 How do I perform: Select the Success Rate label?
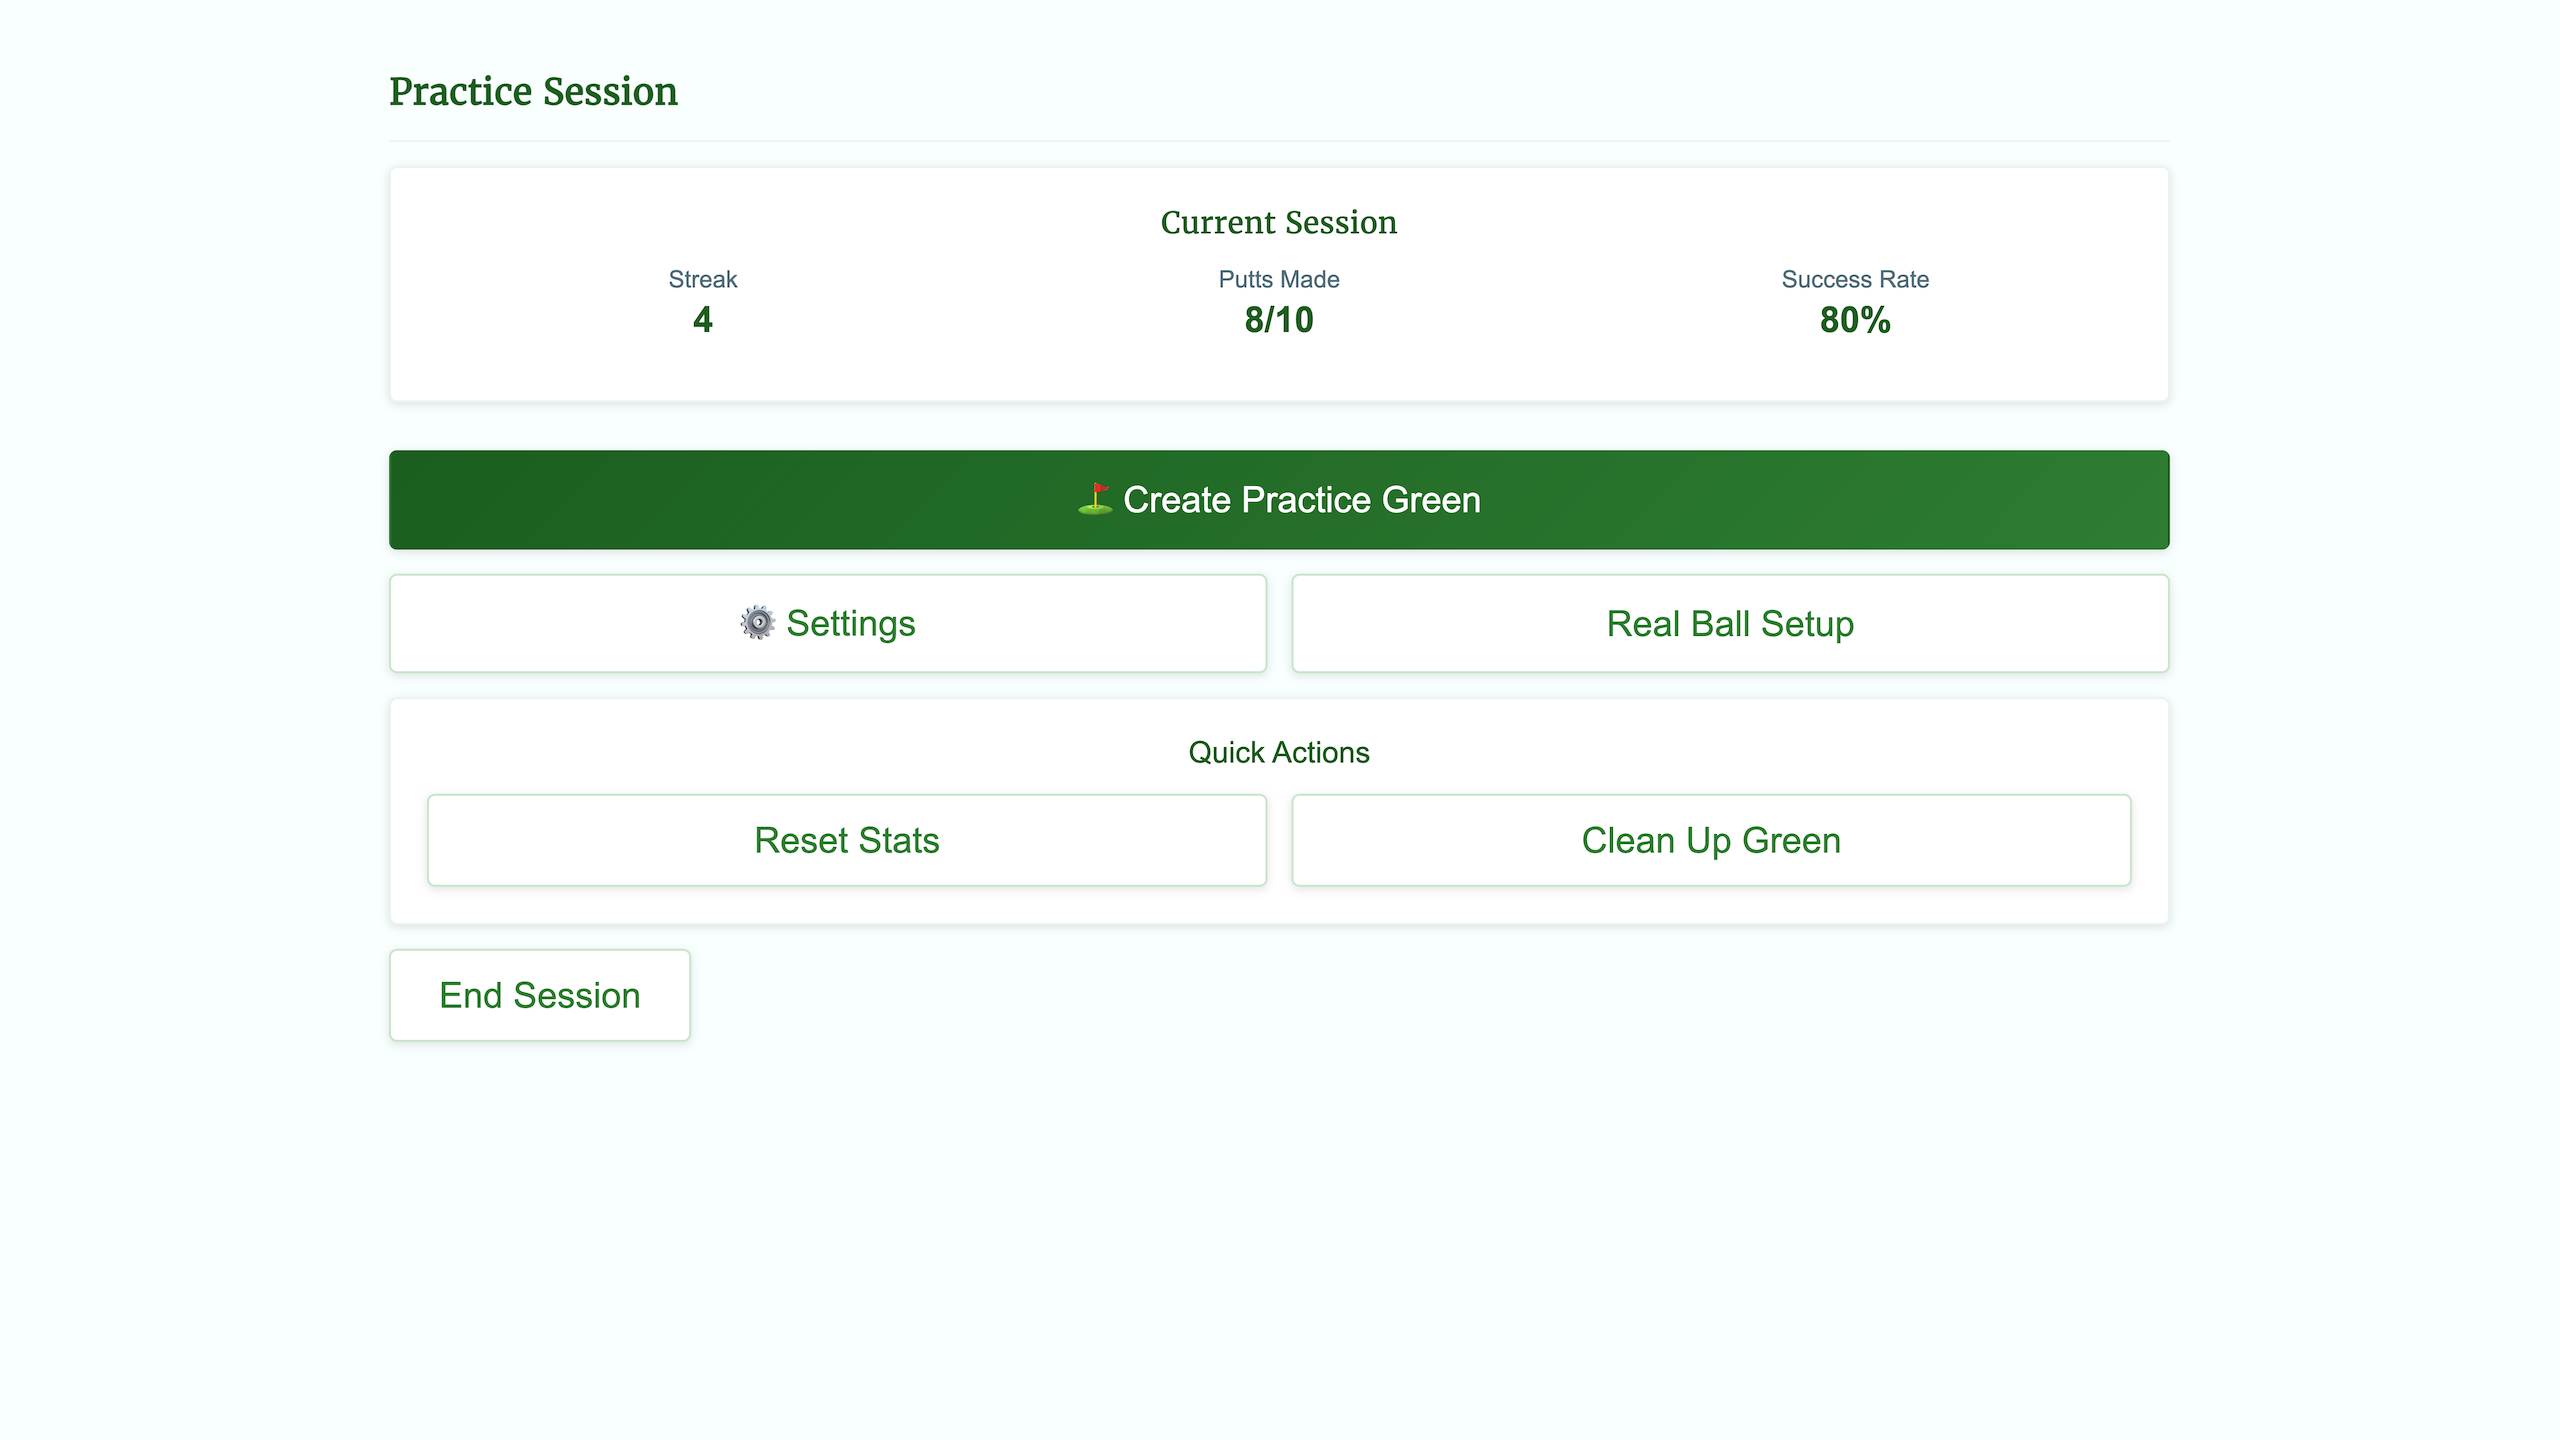click(1854, 279)
